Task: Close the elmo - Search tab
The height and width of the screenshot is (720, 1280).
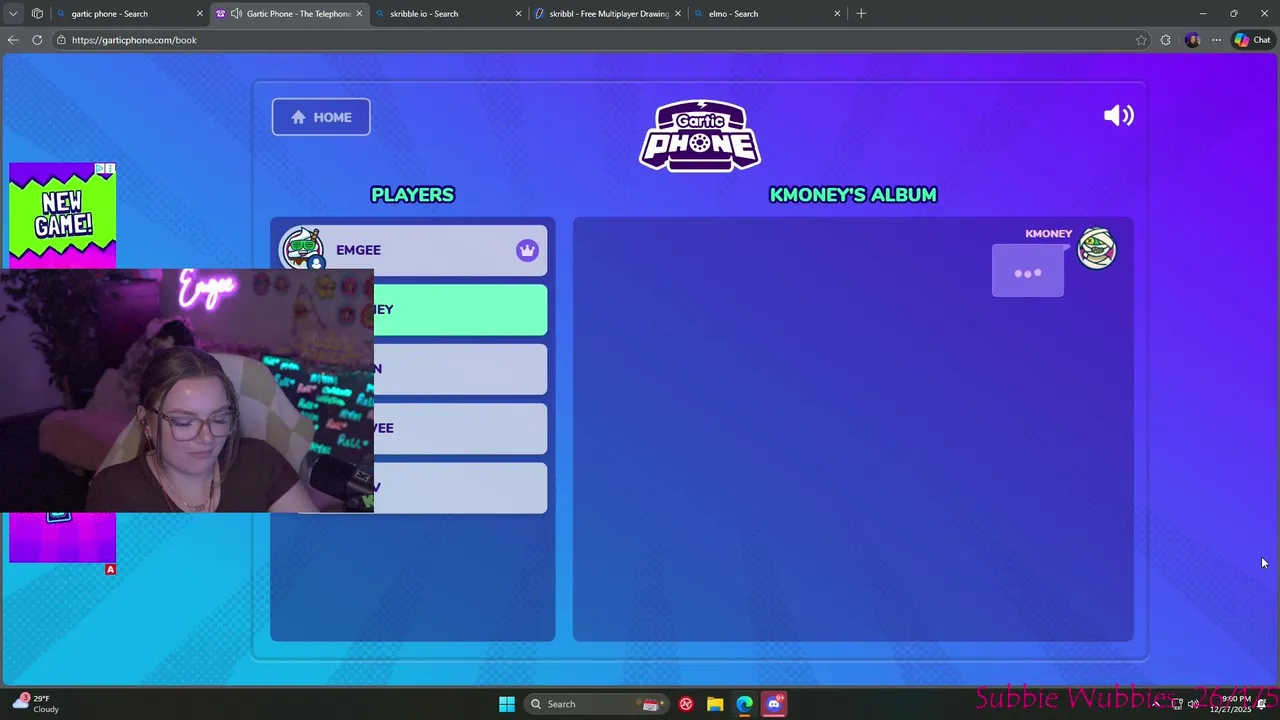Action: (x=837, y=14)
